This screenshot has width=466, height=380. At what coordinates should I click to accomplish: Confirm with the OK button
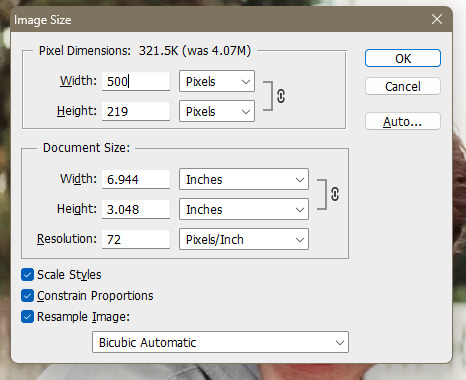coord(403,58)
